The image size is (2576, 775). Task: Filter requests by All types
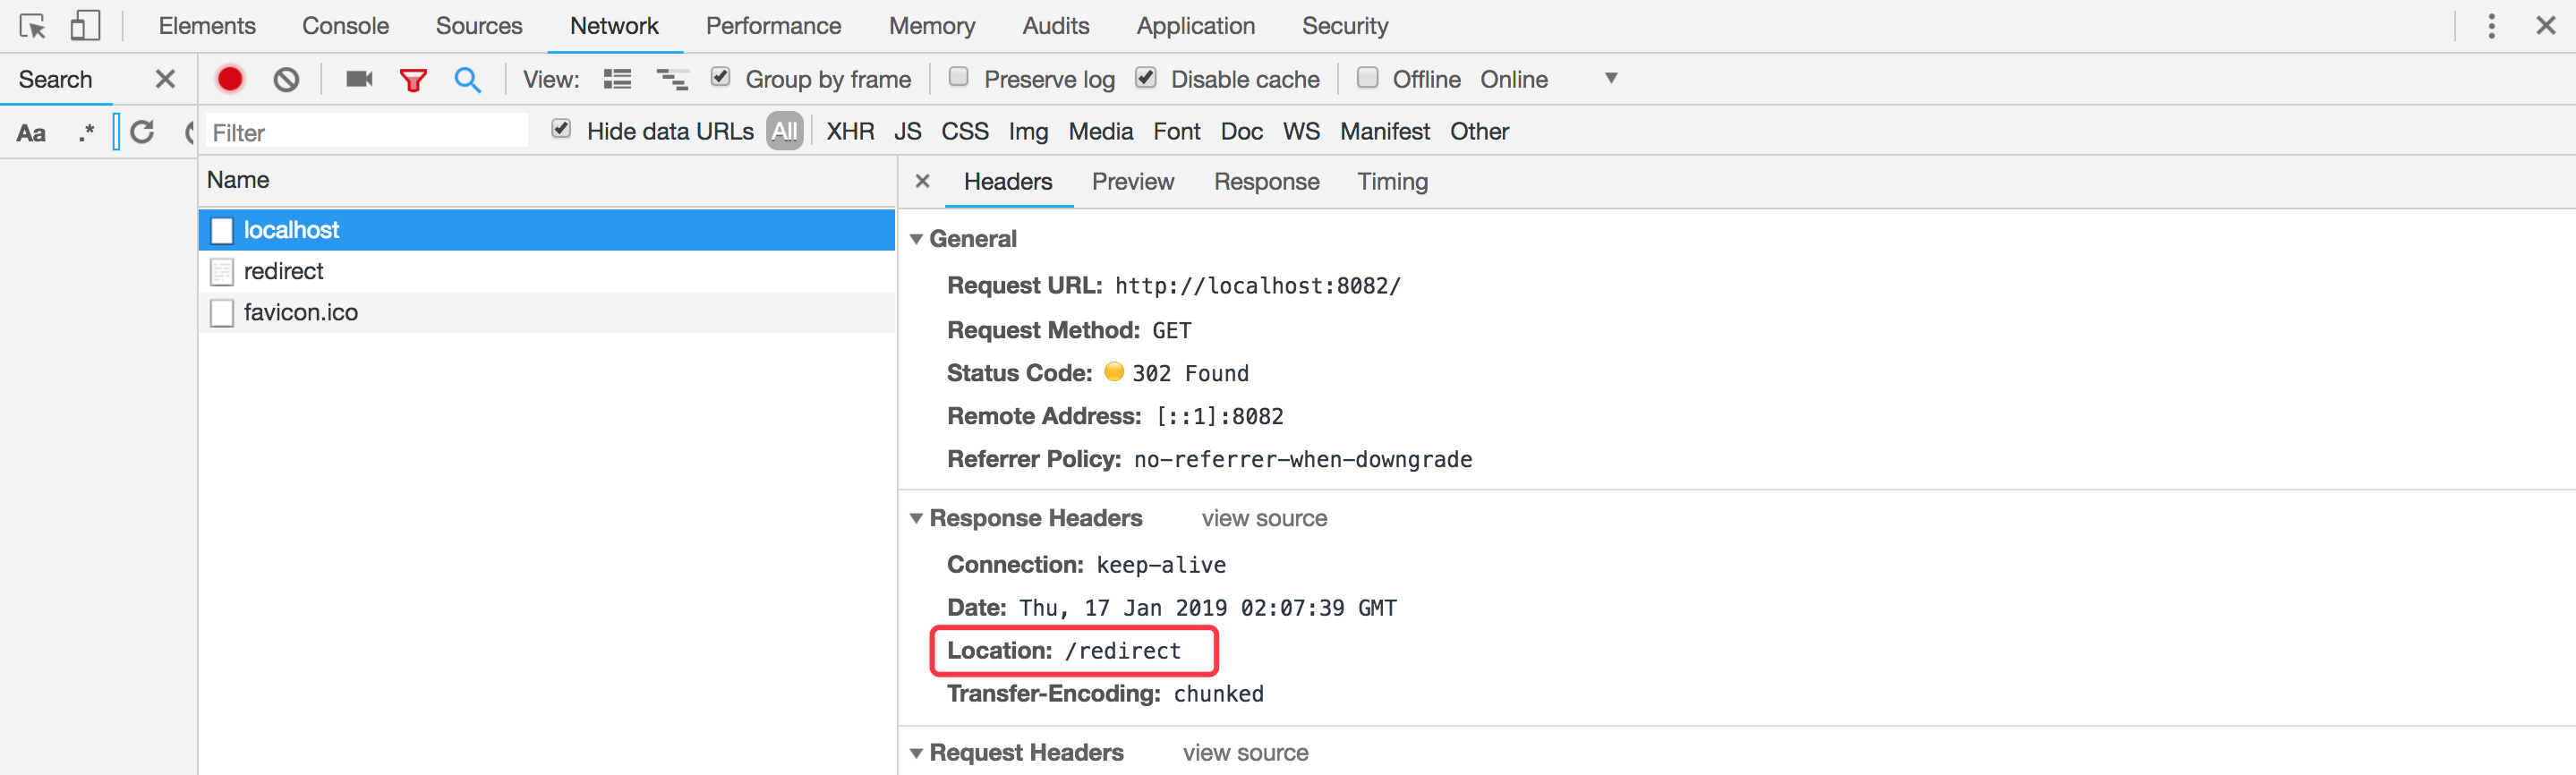[x=784, y=131]
